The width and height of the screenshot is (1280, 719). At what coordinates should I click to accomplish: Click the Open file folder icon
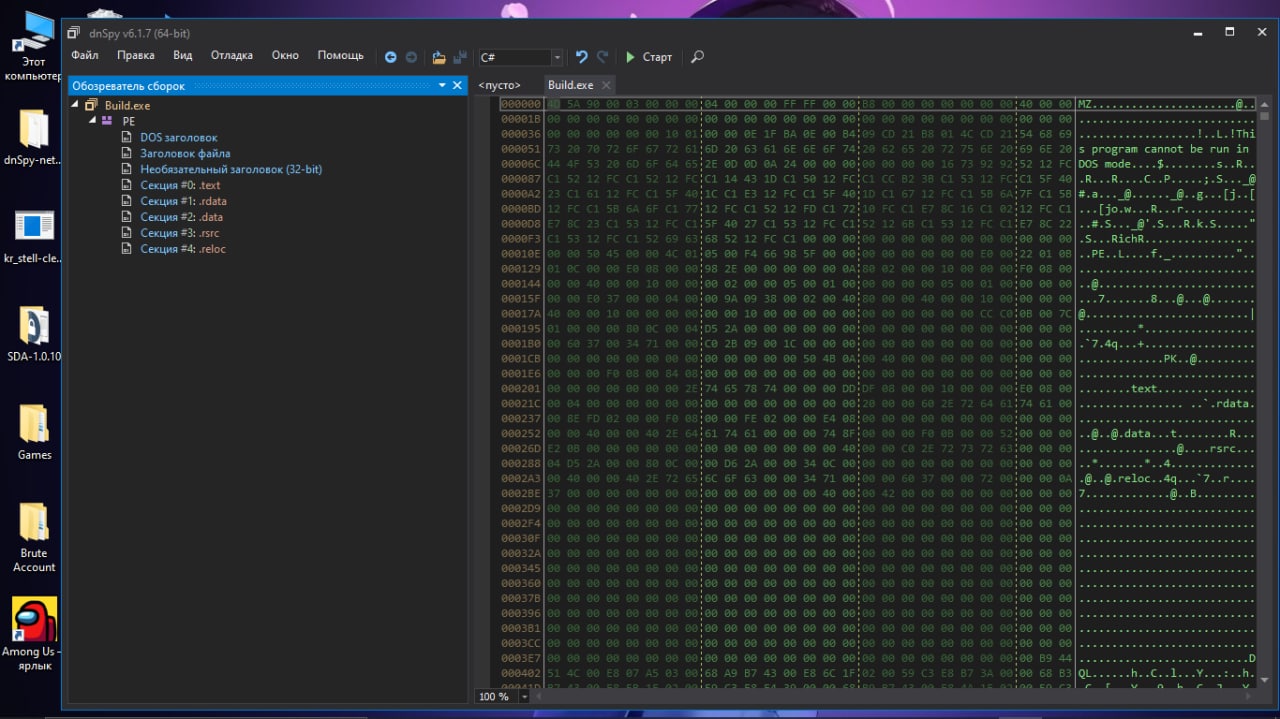(439, 57)
